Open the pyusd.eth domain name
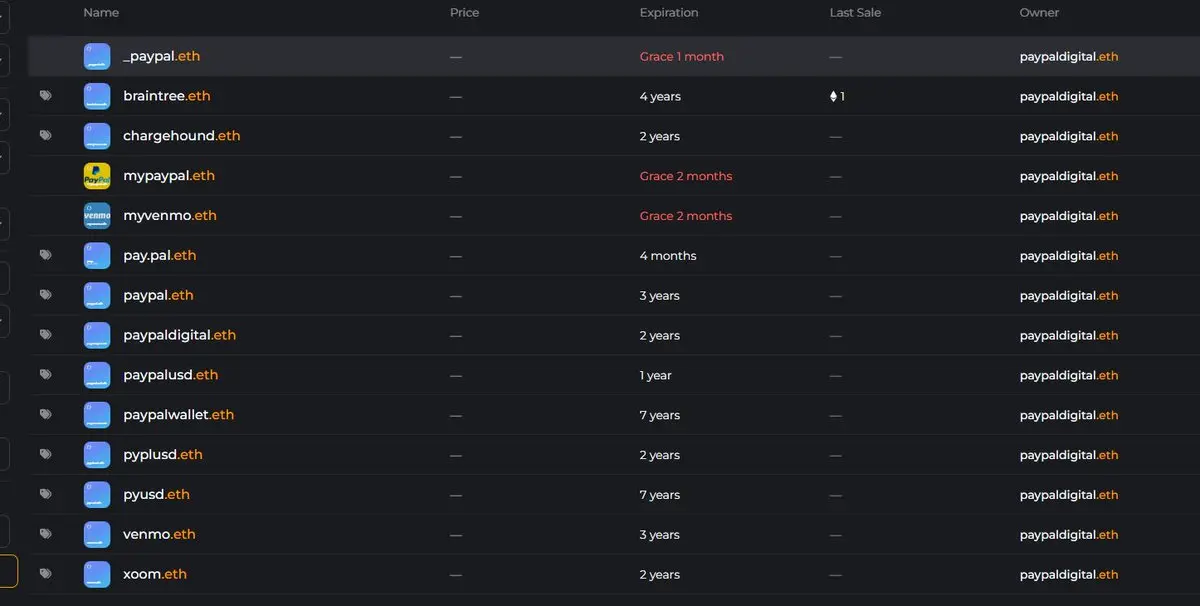Screen dimensions: 1200x606 point(156,495)
